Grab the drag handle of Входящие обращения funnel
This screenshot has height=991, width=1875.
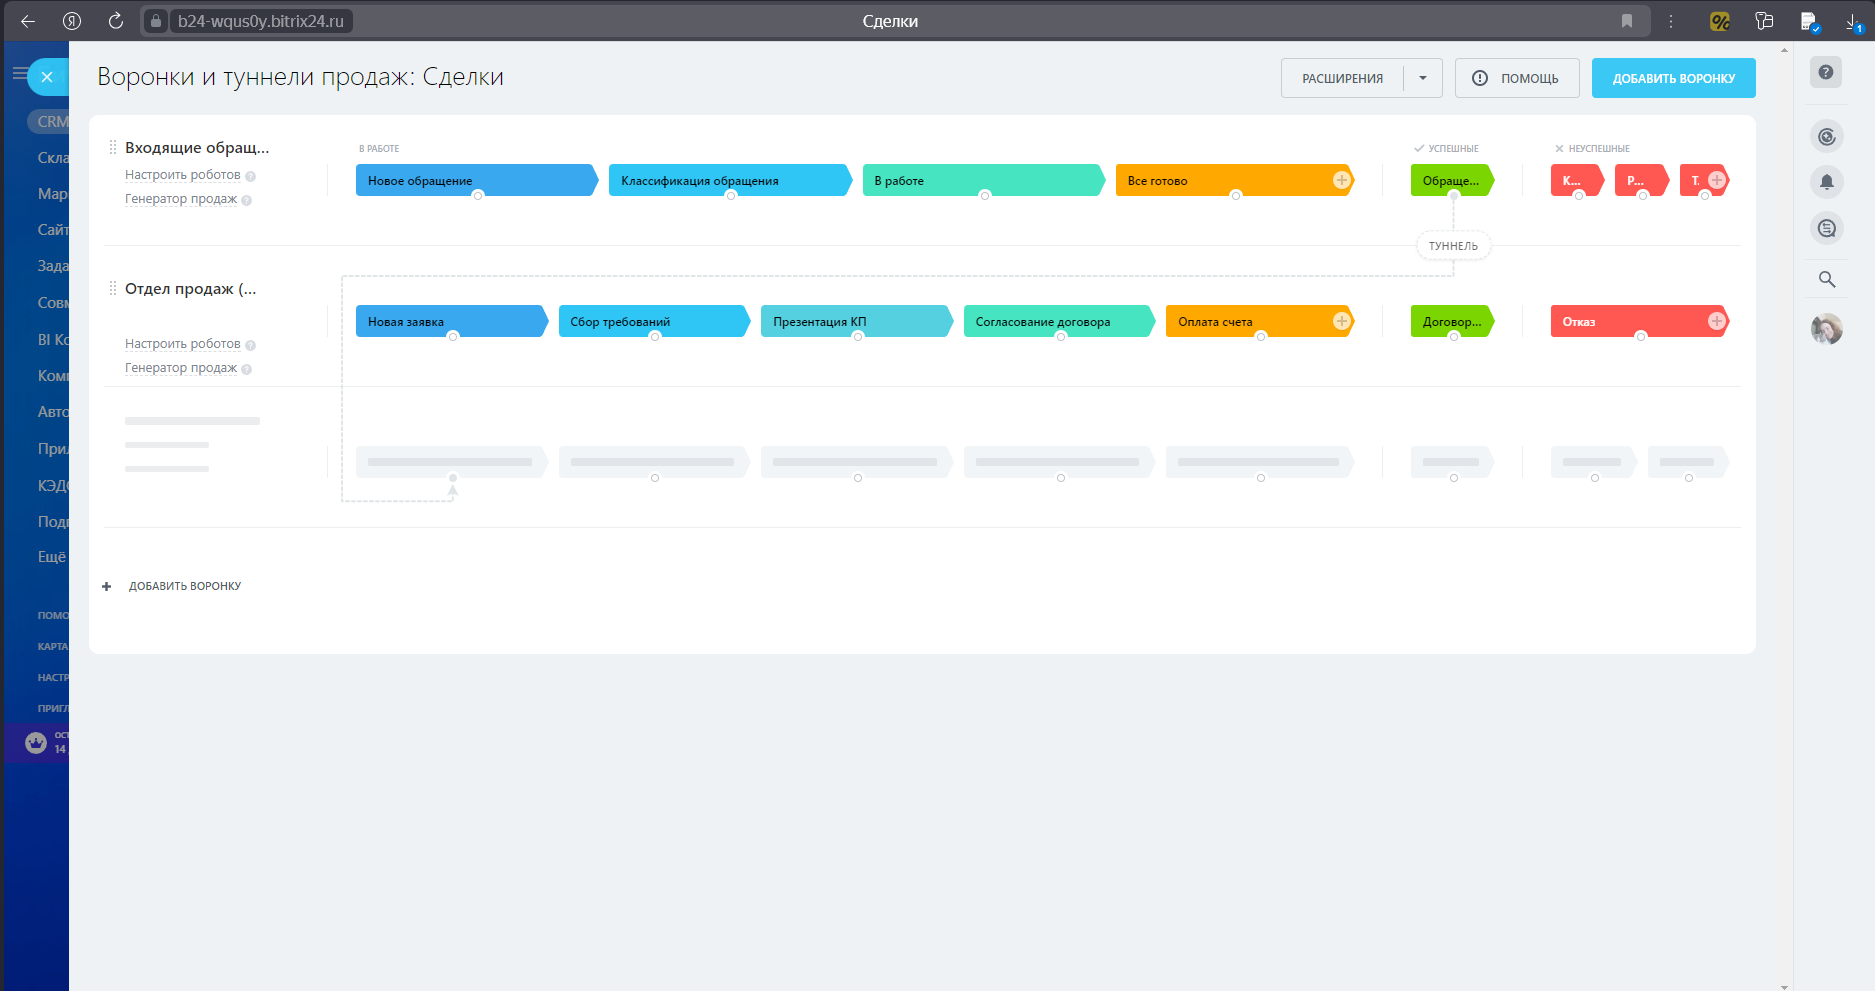click(113, 147)
